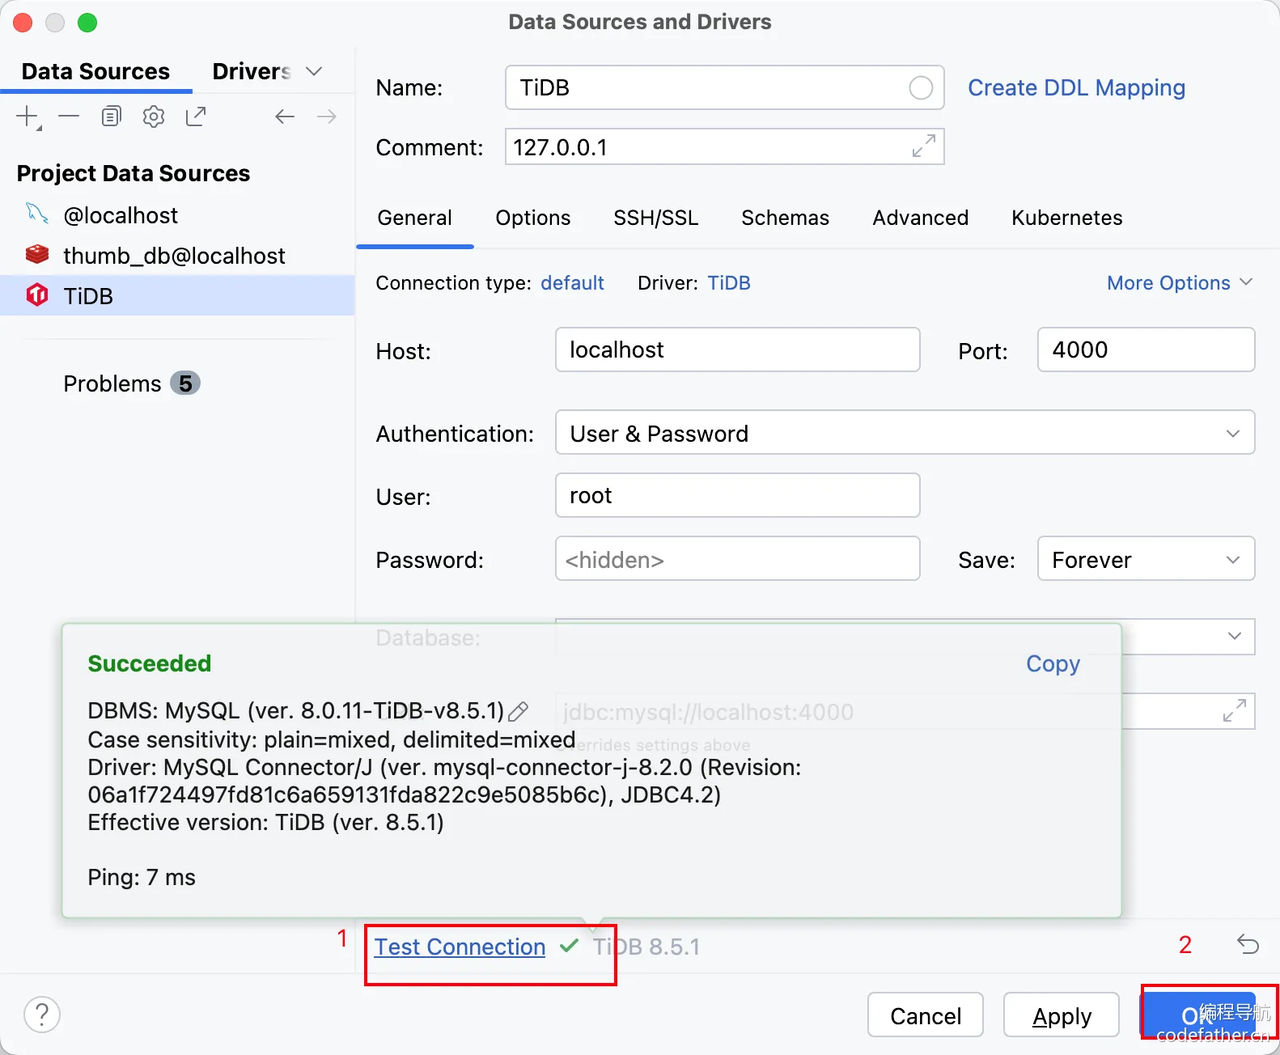Open the Problems list
Image resolution: width=1280 pixels, height=1055 pixels.
tap(131, 384)
